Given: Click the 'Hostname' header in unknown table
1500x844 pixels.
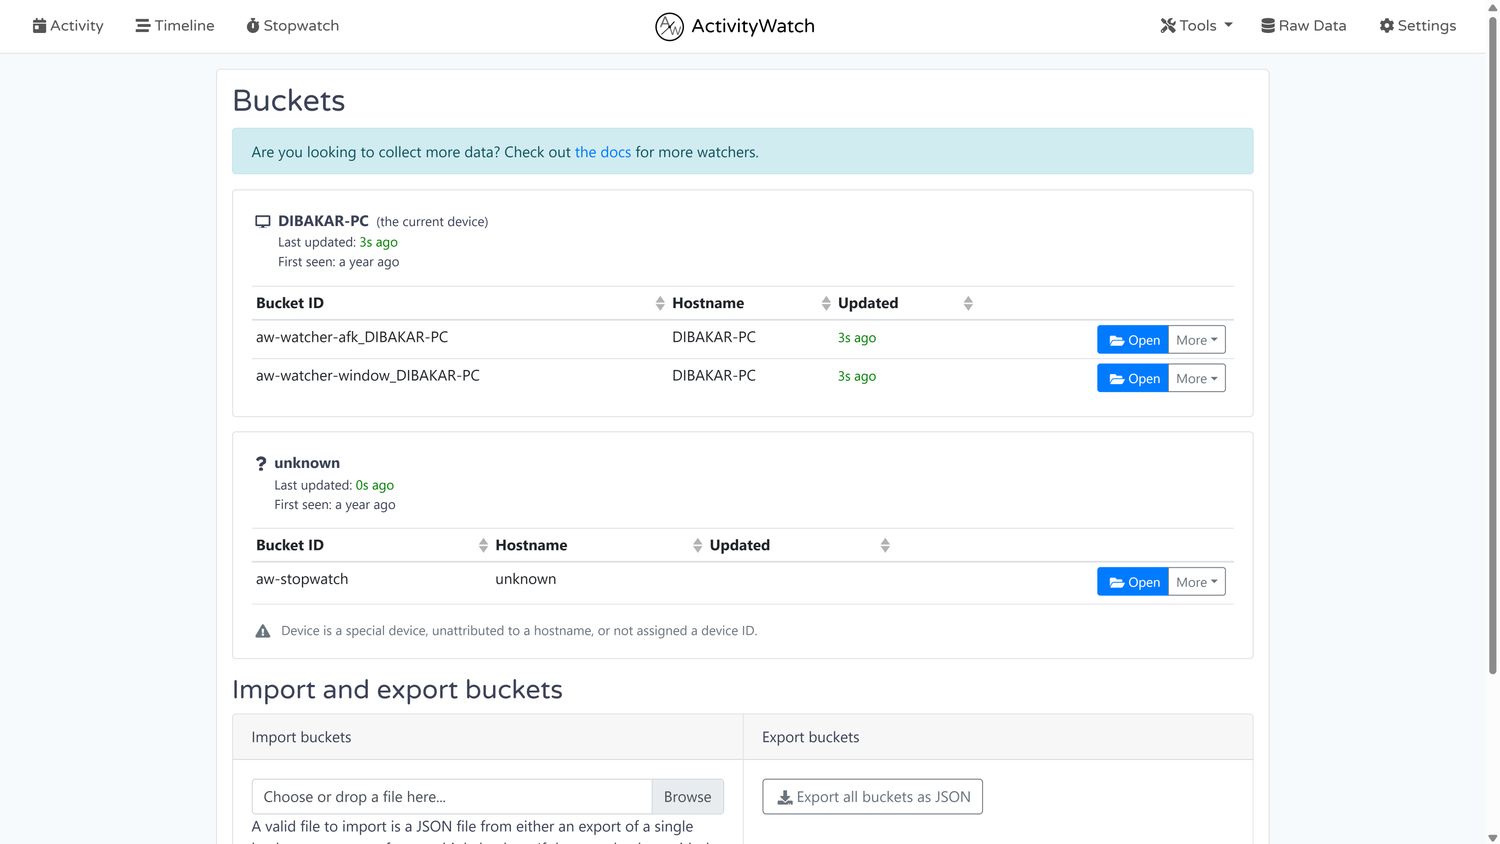Looking at the screenshot, I should point(531,545).
